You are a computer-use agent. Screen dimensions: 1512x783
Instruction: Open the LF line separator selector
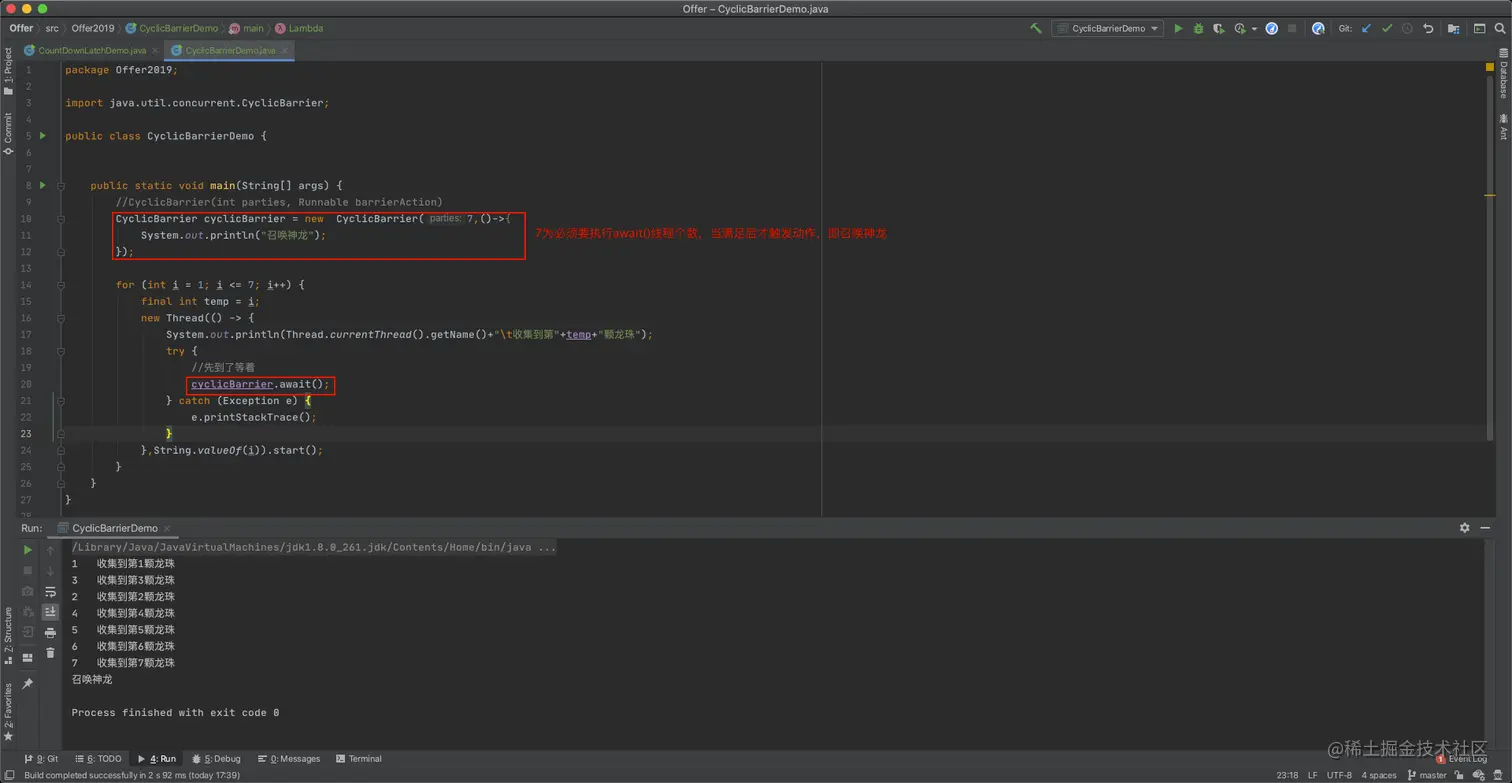(1313, 775)
